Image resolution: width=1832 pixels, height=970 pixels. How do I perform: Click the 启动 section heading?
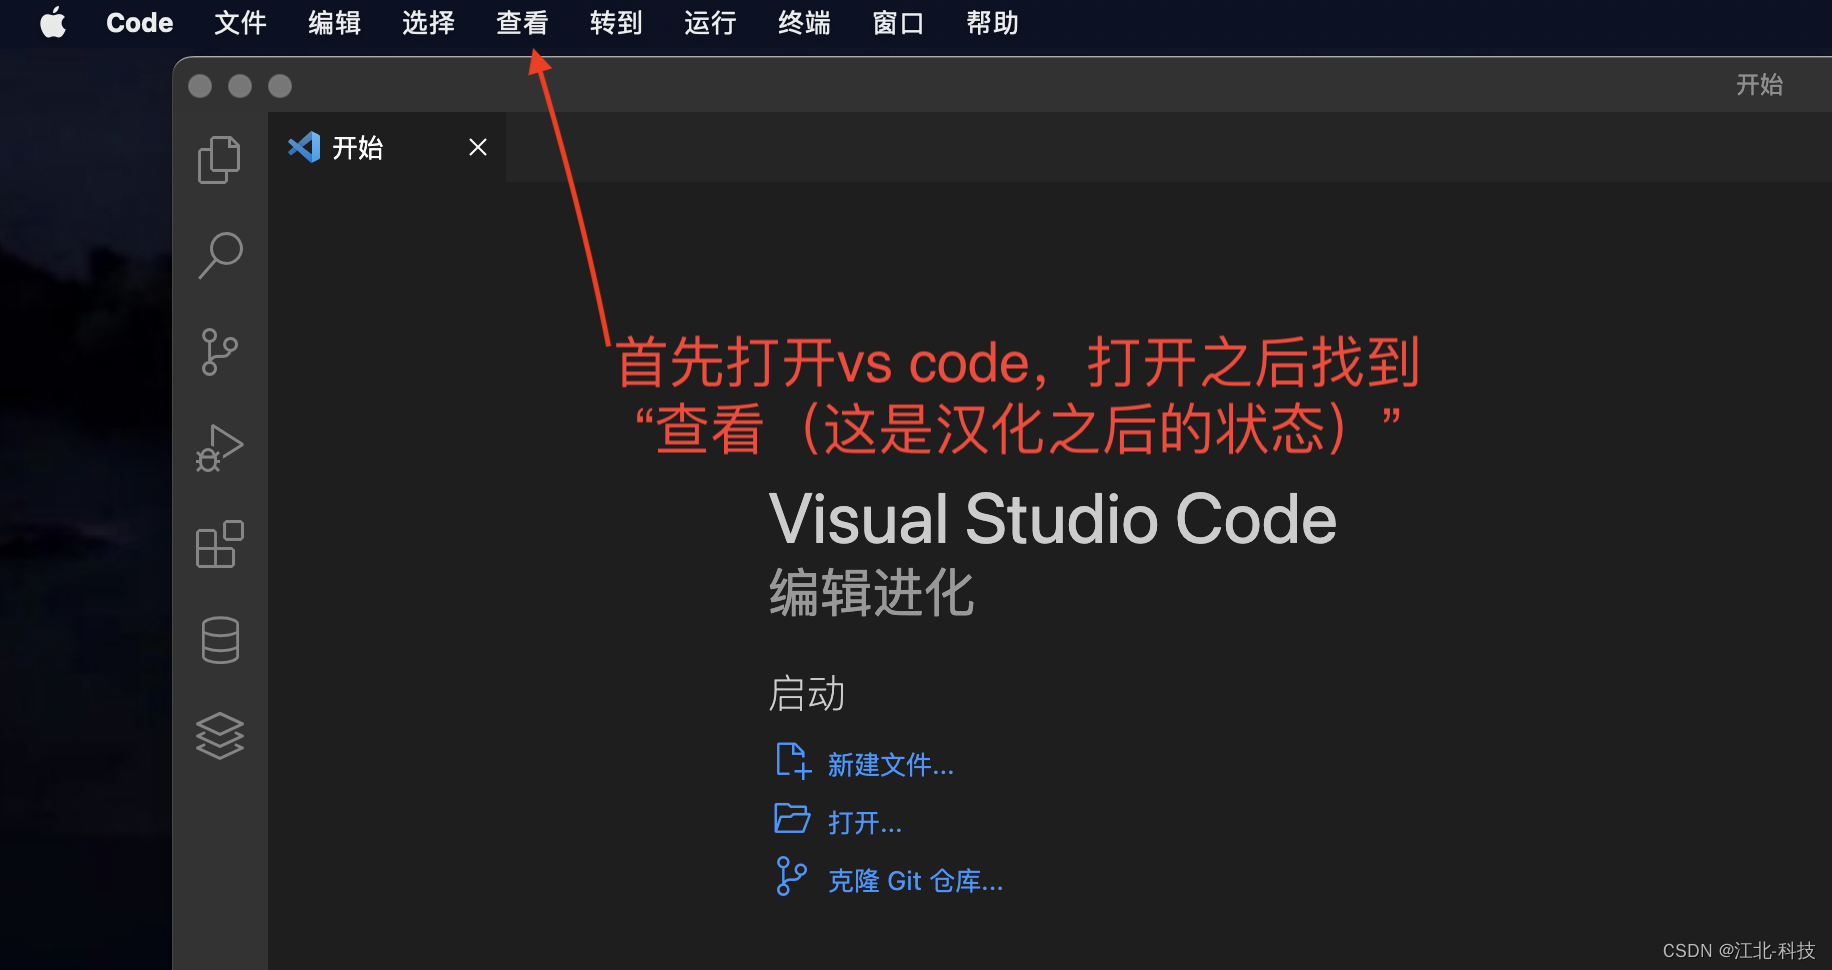[807, 693]
